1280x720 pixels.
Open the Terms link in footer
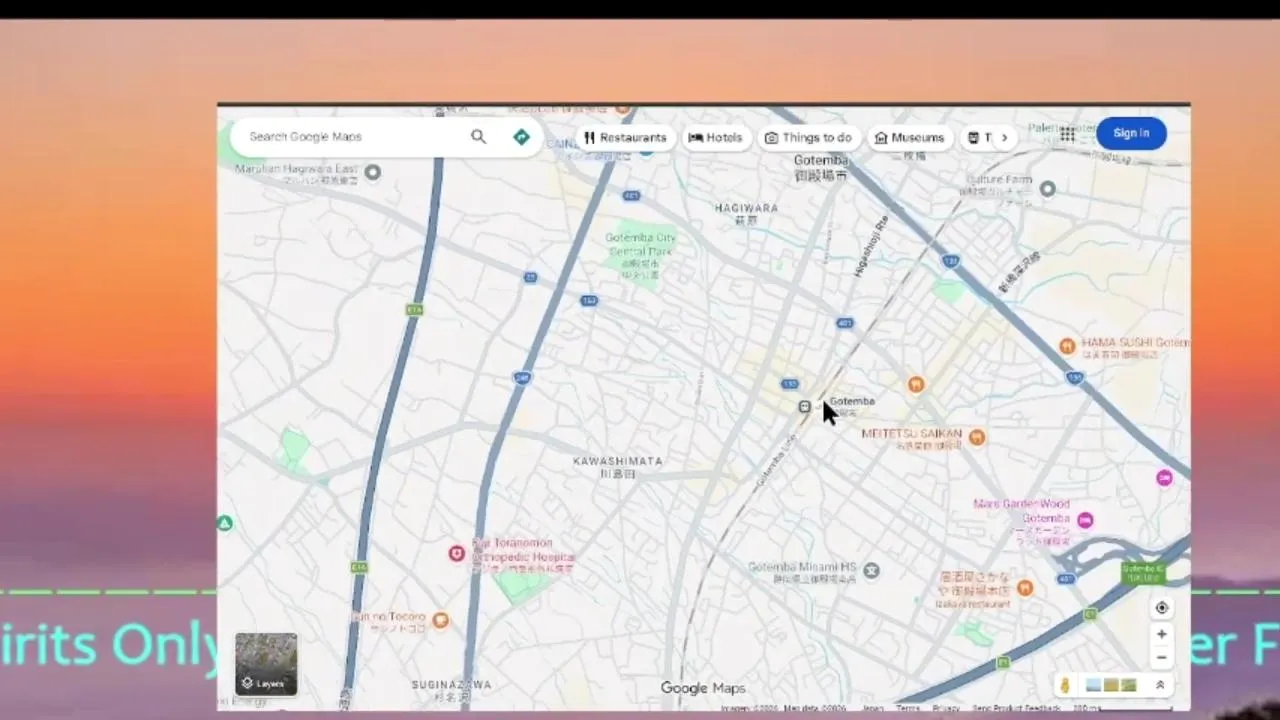pyautogui.click(x=908, y=708)
